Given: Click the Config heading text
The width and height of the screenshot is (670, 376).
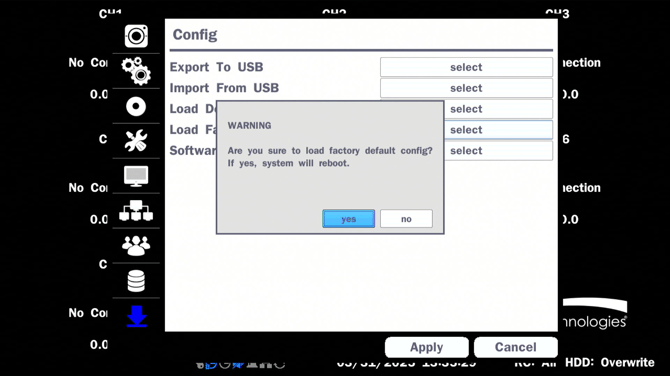Looking at the screenshot, I should tap(195, 35).
